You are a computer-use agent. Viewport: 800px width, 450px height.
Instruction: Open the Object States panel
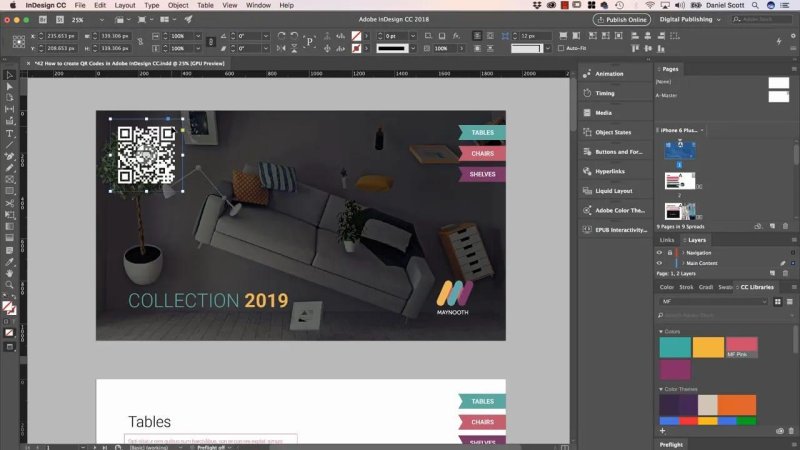[x=613, y=132]
